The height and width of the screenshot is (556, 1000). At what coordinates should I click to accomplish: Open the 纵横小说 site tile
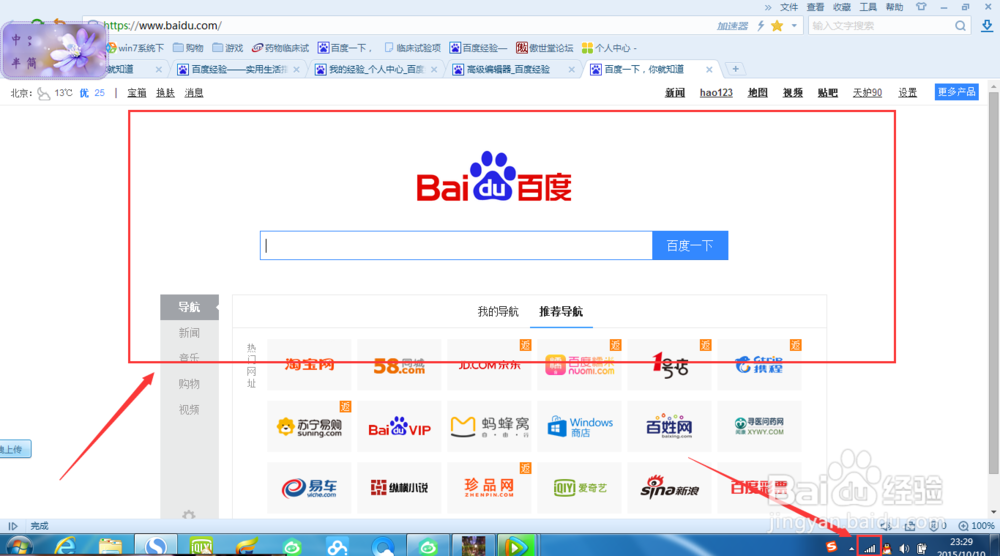pos(399,488)
